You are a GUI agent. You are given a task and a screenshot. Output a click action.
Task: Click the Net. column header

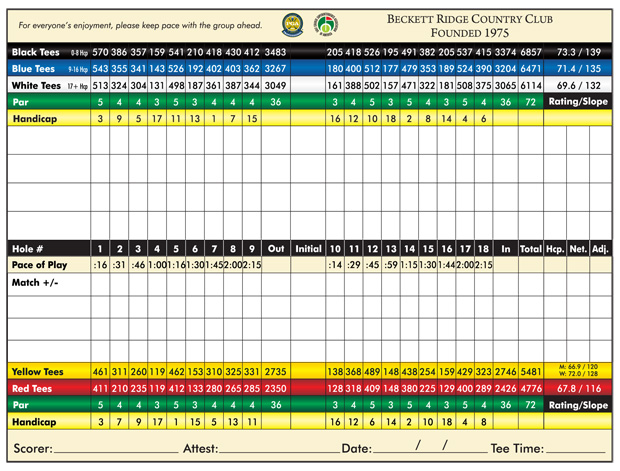click(578, 249)
